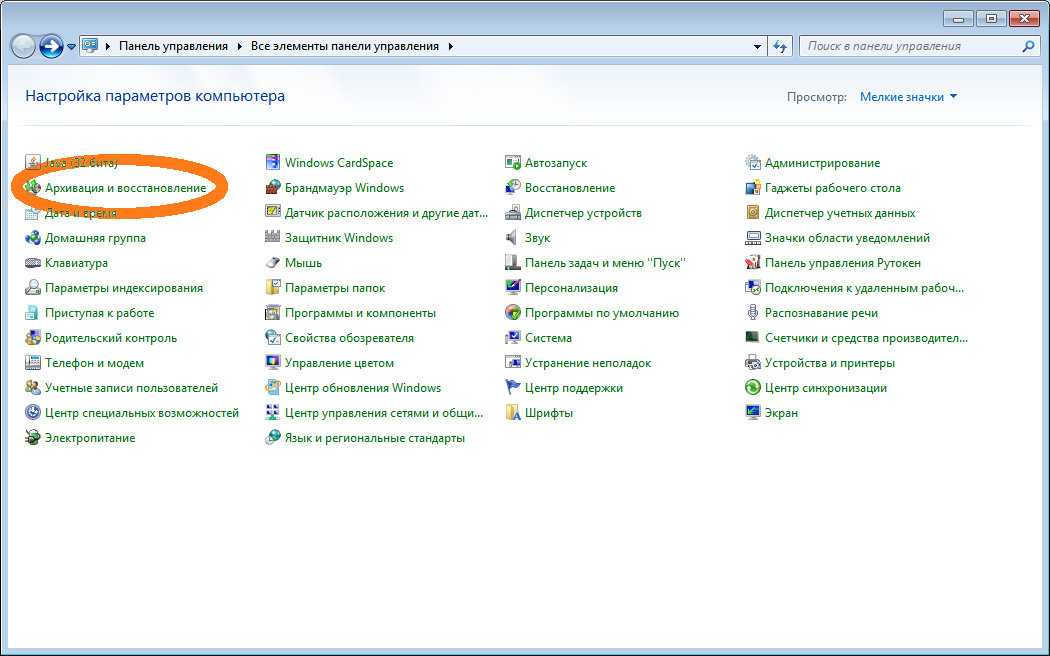Expand the address bar history dropdown arrow
The image size is (1050, 656).
tap(757, 46)
